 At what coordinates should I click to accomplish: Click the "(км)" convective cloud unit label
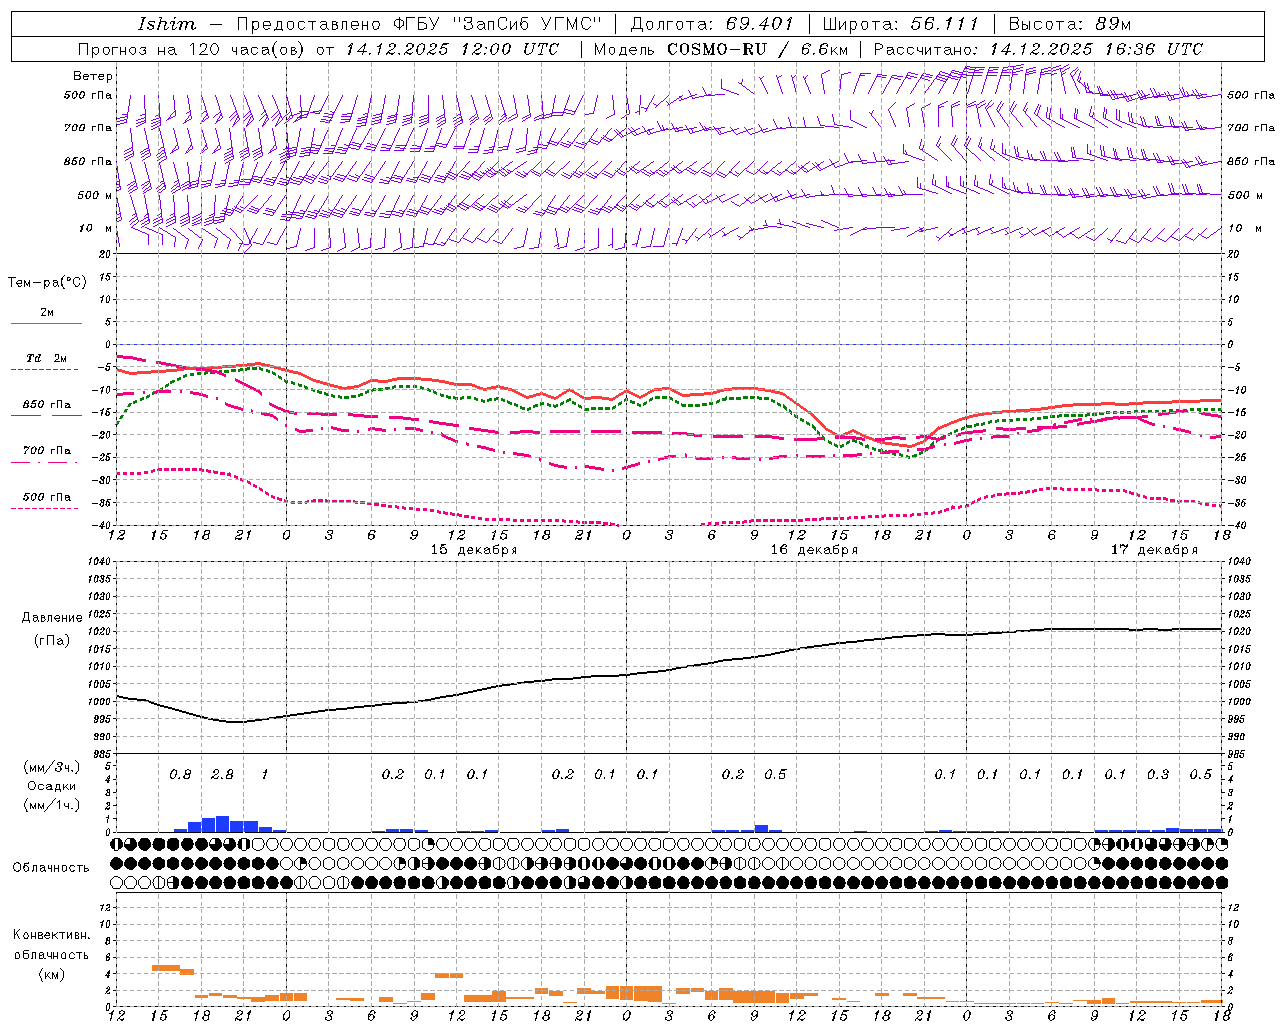51,974
